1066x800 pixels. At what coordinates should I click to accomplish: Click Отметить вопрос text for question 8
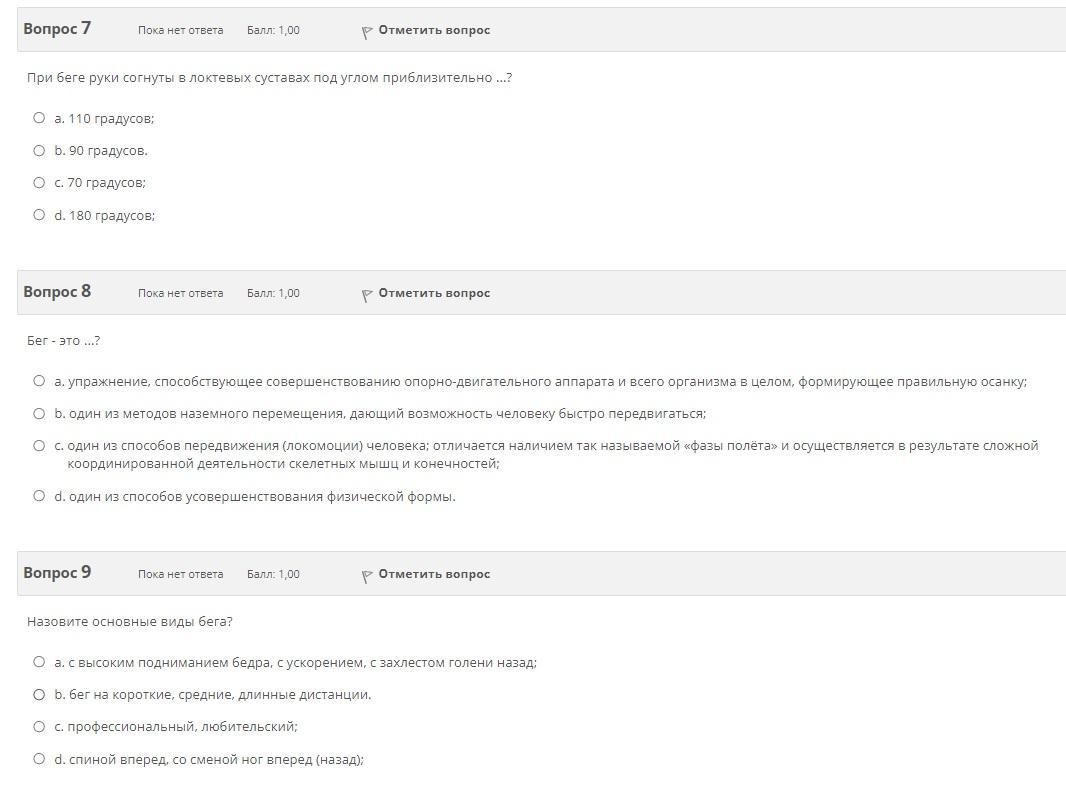point(434,293)
